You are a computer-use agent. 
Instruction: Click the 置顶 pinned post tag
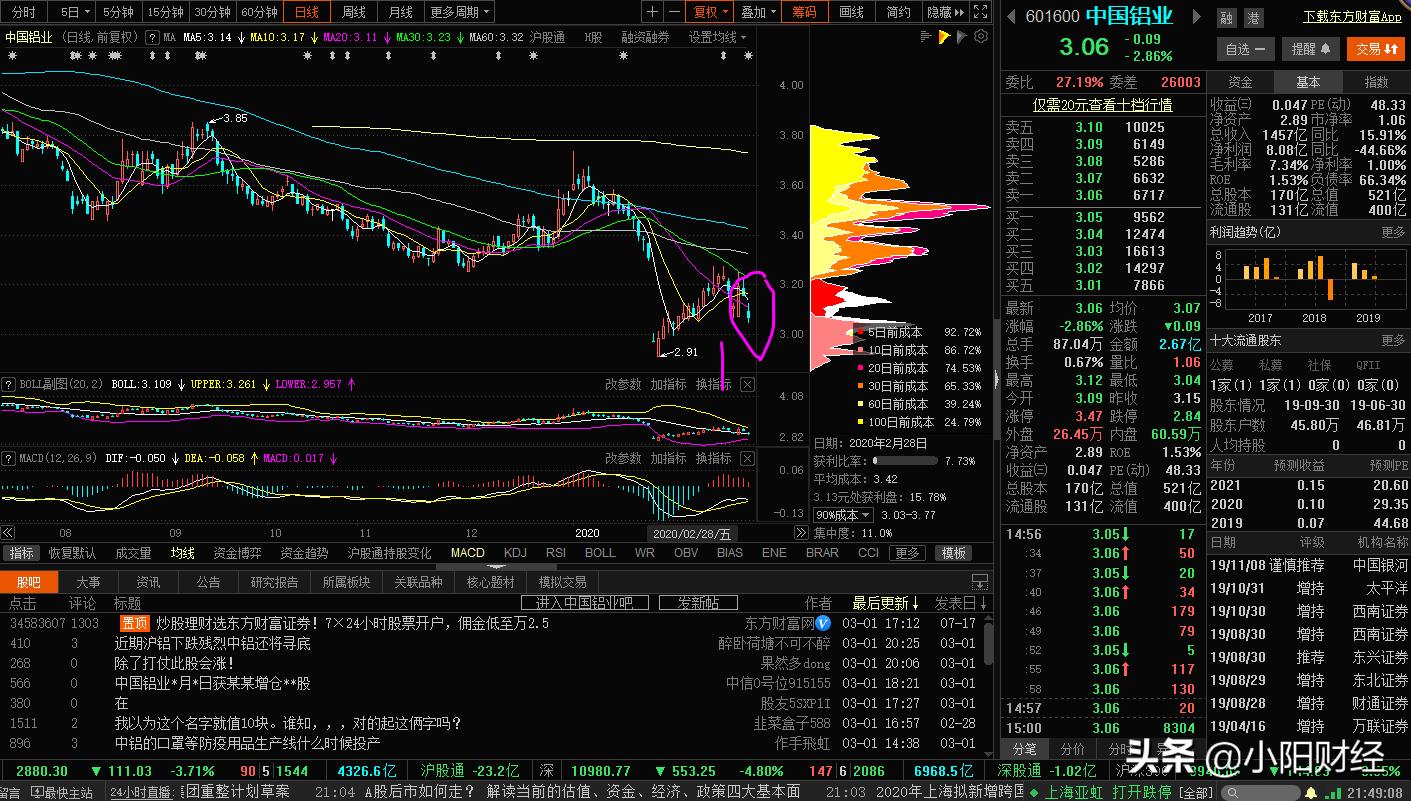click(133, 623)
